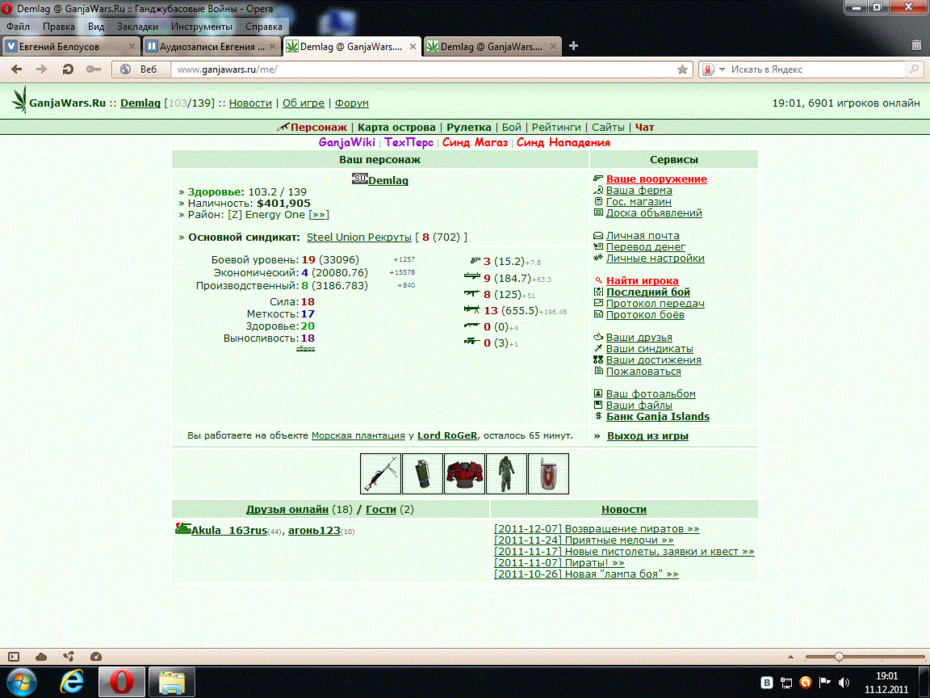Click the Opera Turbo icon in status bar

(x=96, y=656)
